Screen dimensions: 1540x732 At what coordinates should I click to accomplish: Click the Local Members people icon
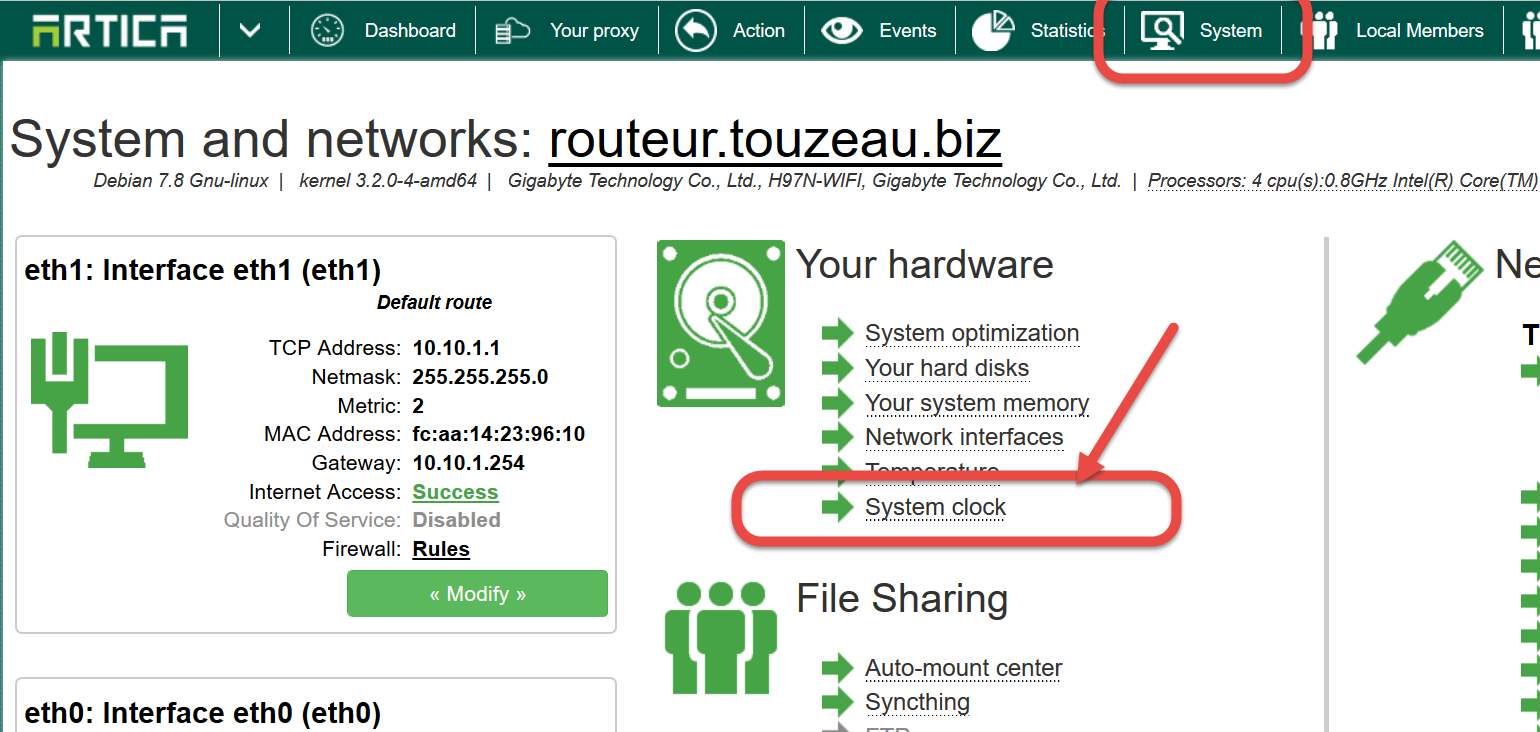coord(1324,31)
